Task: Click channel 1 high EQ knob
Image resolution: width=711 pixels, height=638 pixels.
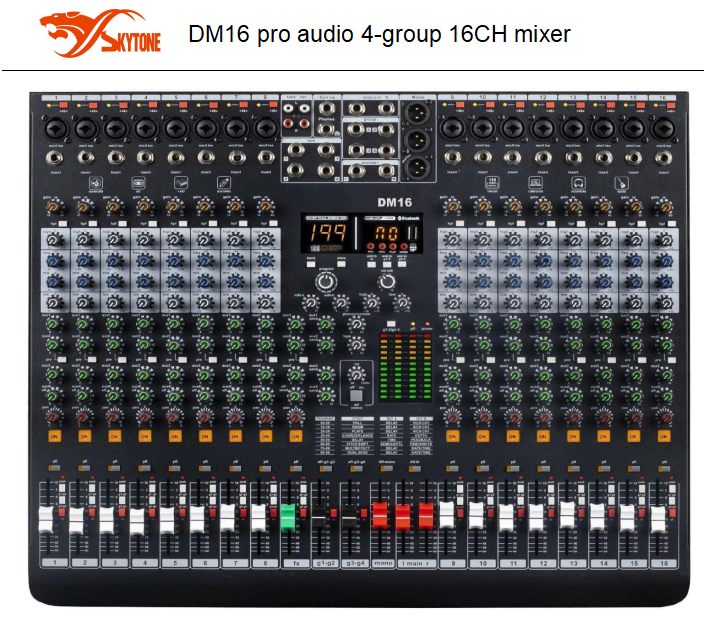Action: pos(54,239)
